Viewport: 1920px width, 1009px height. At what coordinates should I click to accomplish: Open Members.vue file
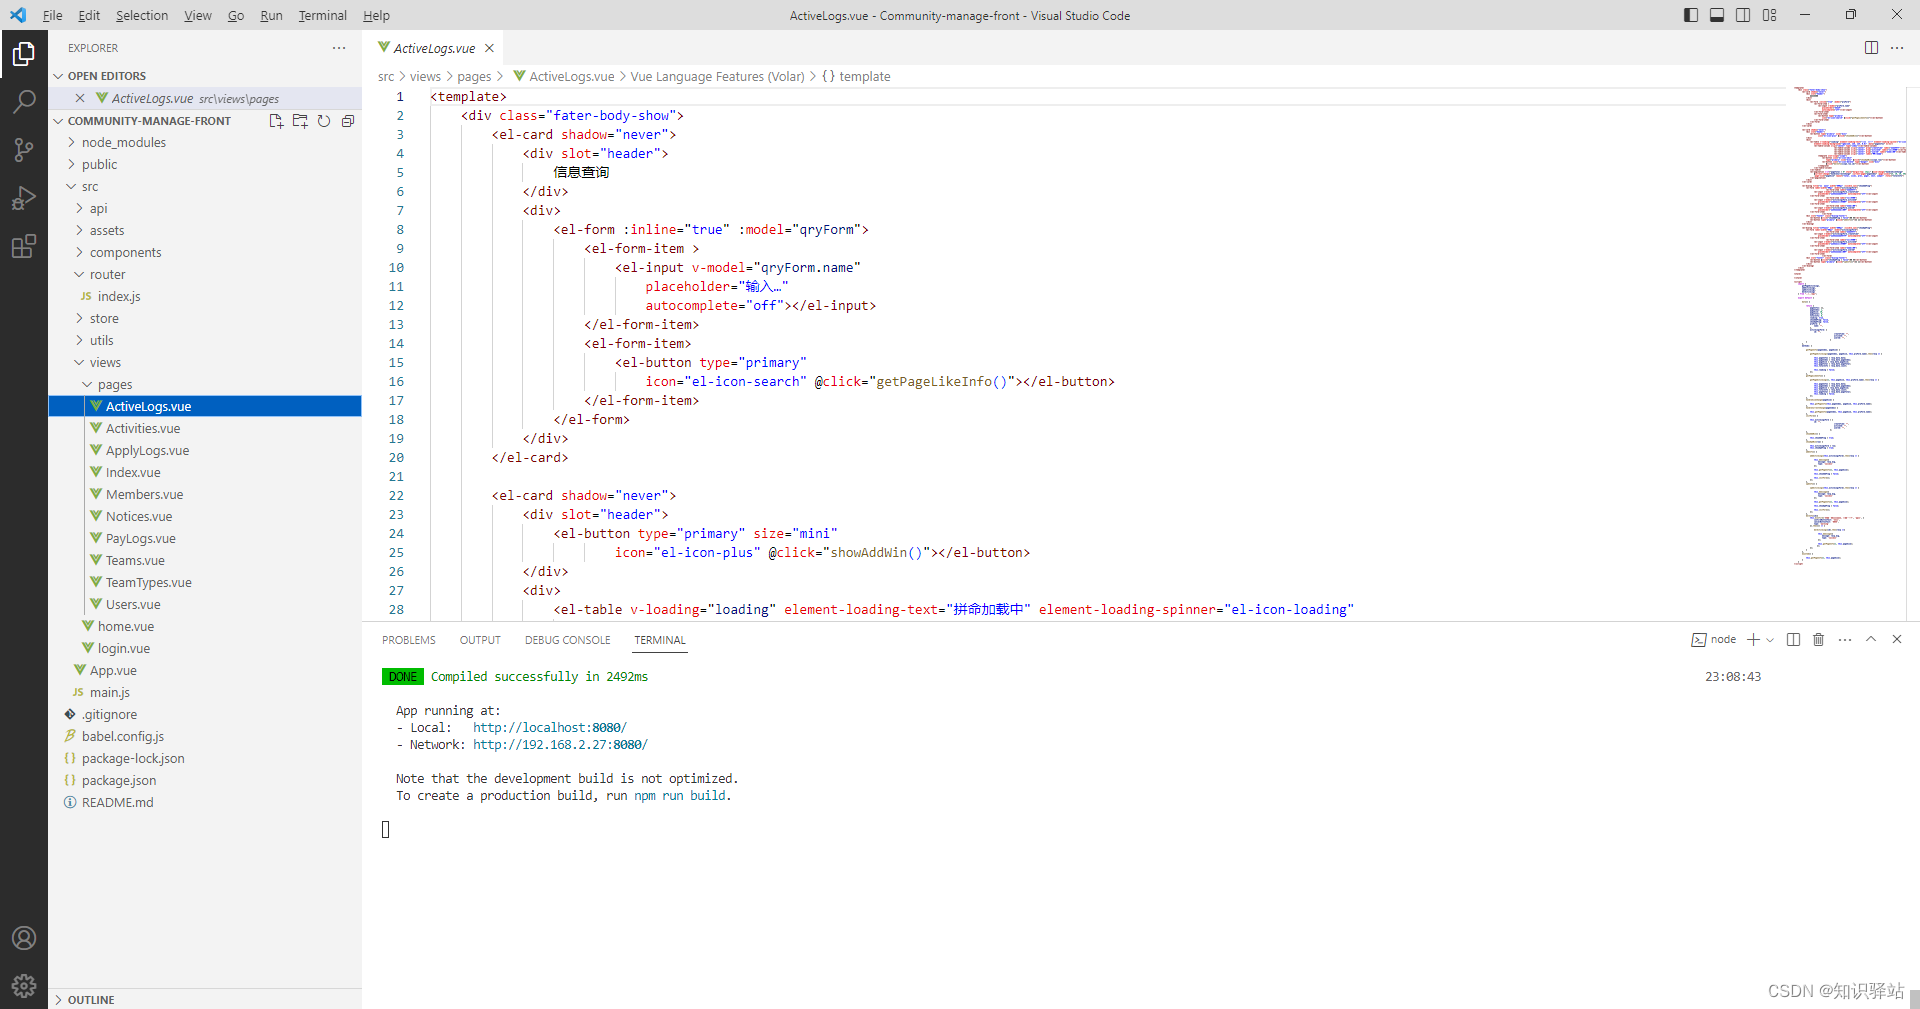205,495
